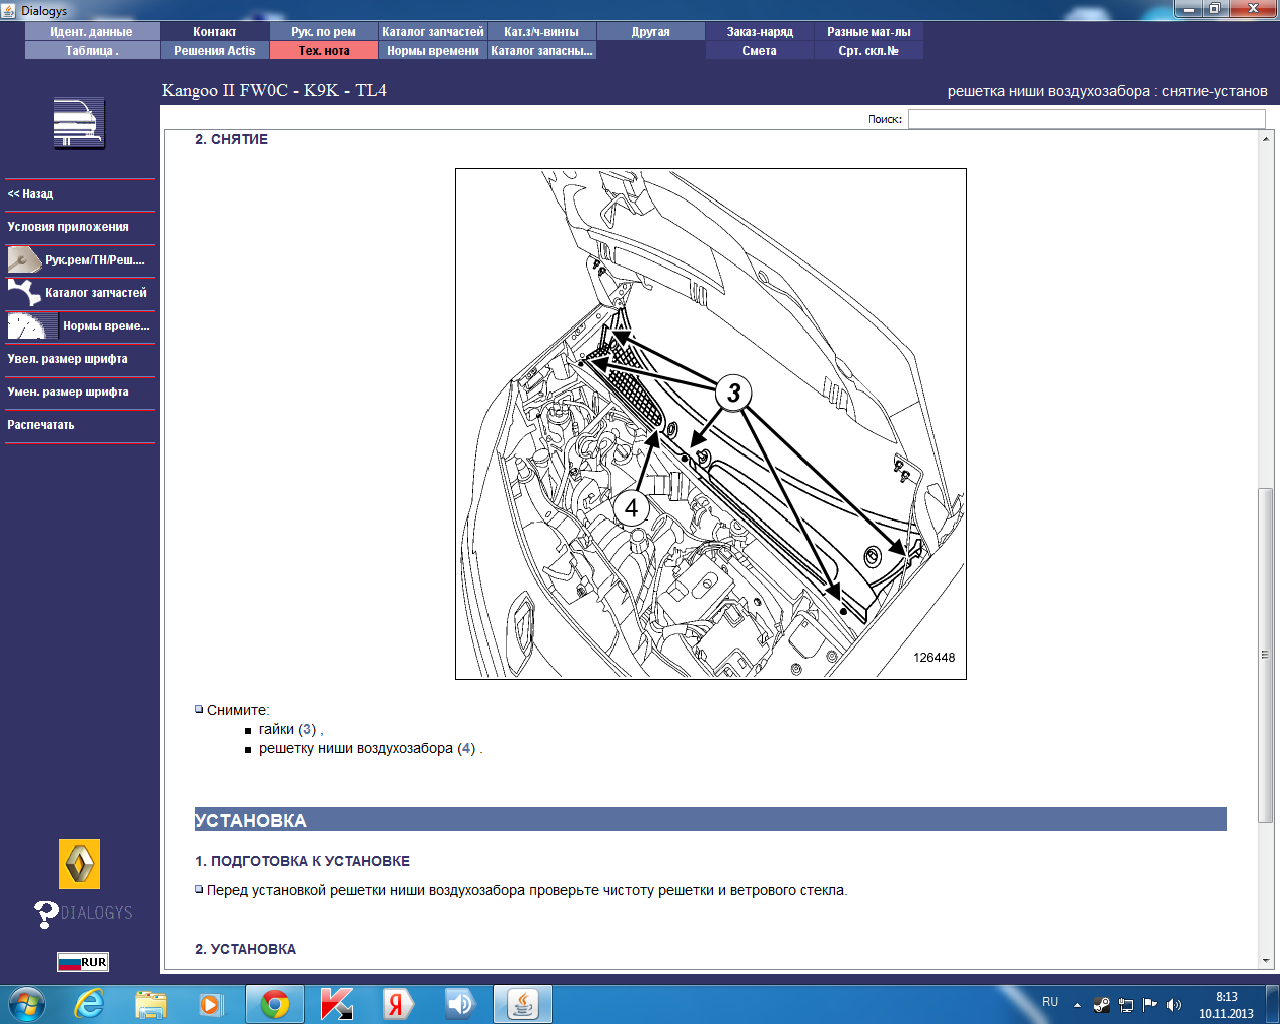This screenshot has width=1280, height=1024.
Task: Open Dialogys help question mark icon
Action: [46, 913]
